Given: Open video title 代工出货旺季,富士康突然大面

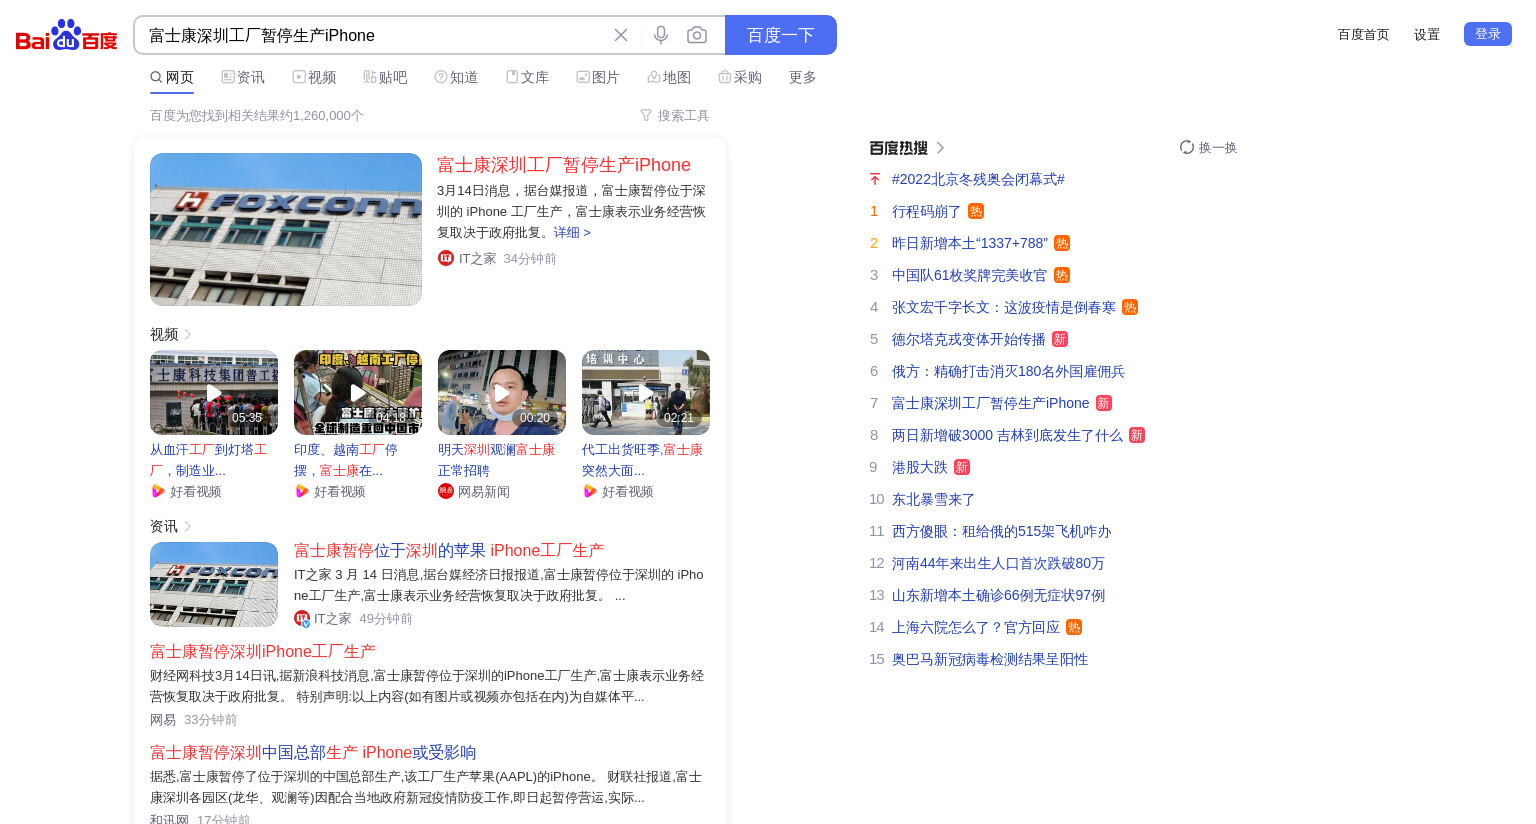Looking at the screenshot, I should pyautogui.click(x=642, y=460).
